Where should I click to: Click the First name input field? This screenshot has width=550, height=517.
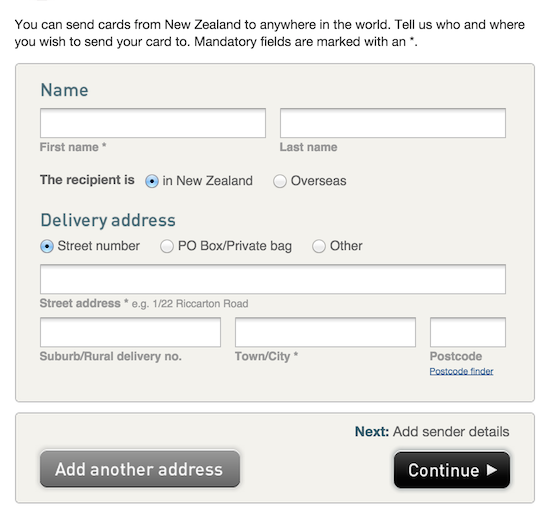point(153,123)
